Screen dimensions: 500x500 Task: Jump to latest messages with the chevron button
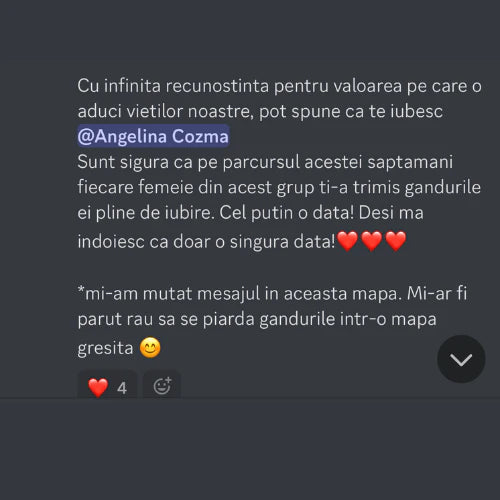coord(461,359)
